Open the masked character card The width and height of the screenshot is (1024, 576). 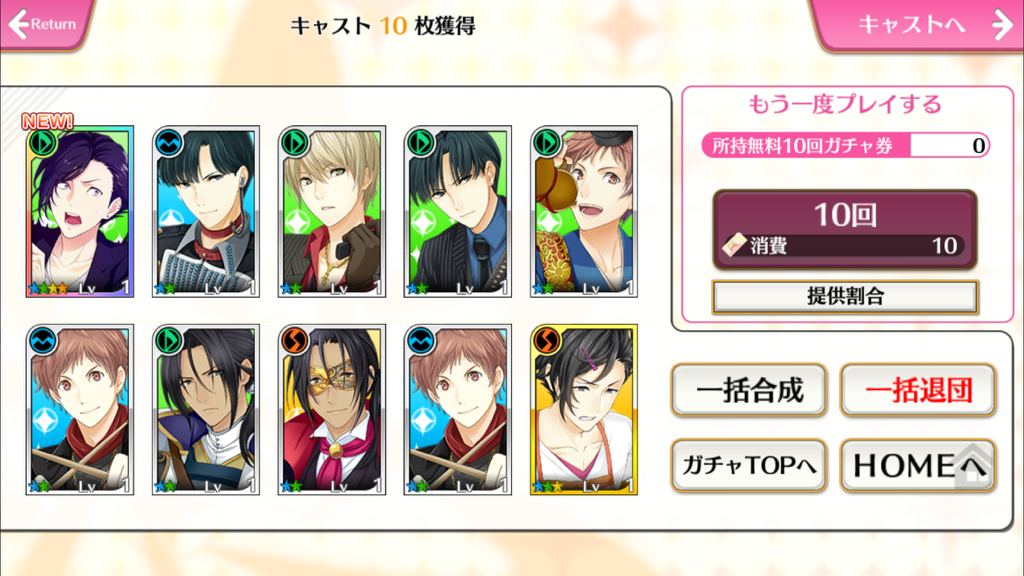tap(332, 409)
